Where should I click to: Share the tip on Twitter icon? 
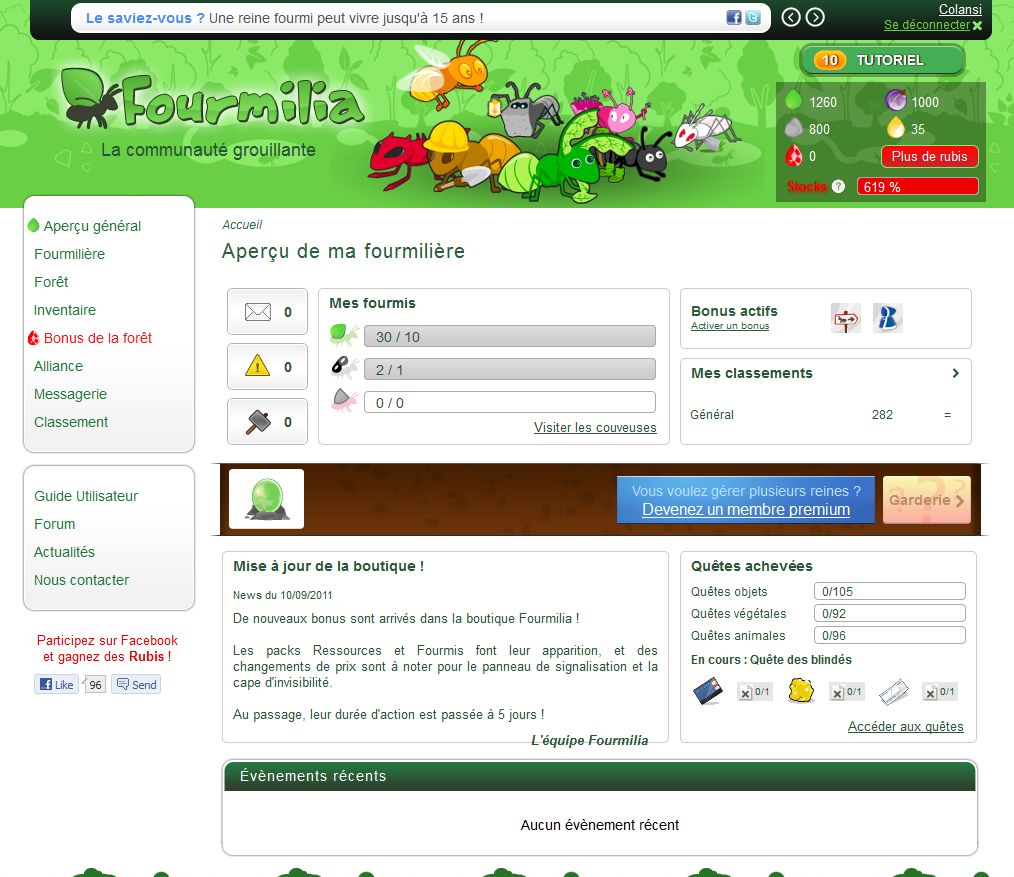(753, 17)
